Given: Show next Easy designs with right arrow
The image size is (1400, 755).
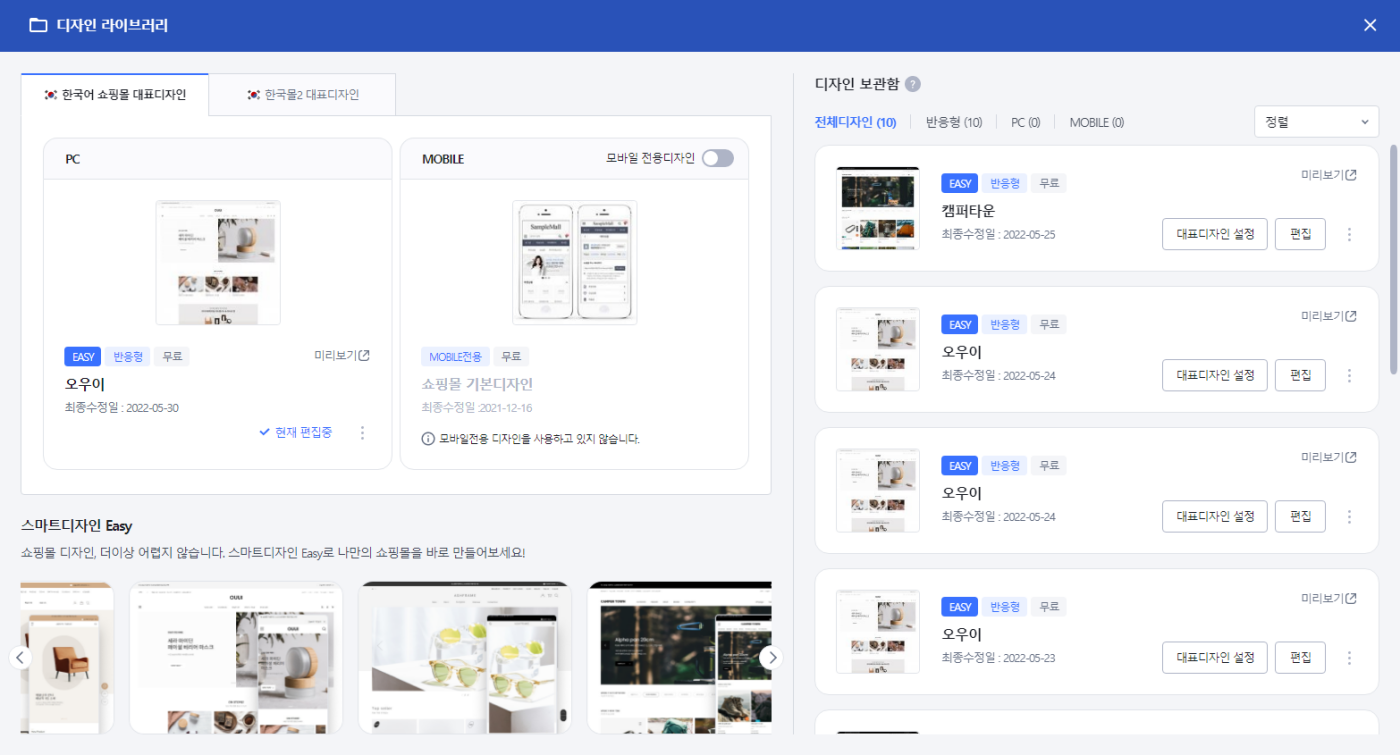Looking at the screenshot, I should tap(771, 657).
